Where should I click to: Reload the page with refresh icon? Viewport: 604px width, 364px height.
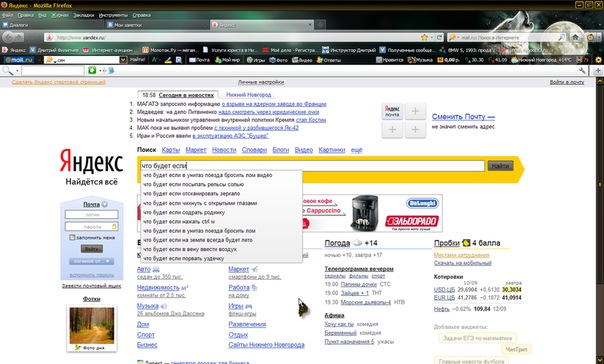(439, 37)
